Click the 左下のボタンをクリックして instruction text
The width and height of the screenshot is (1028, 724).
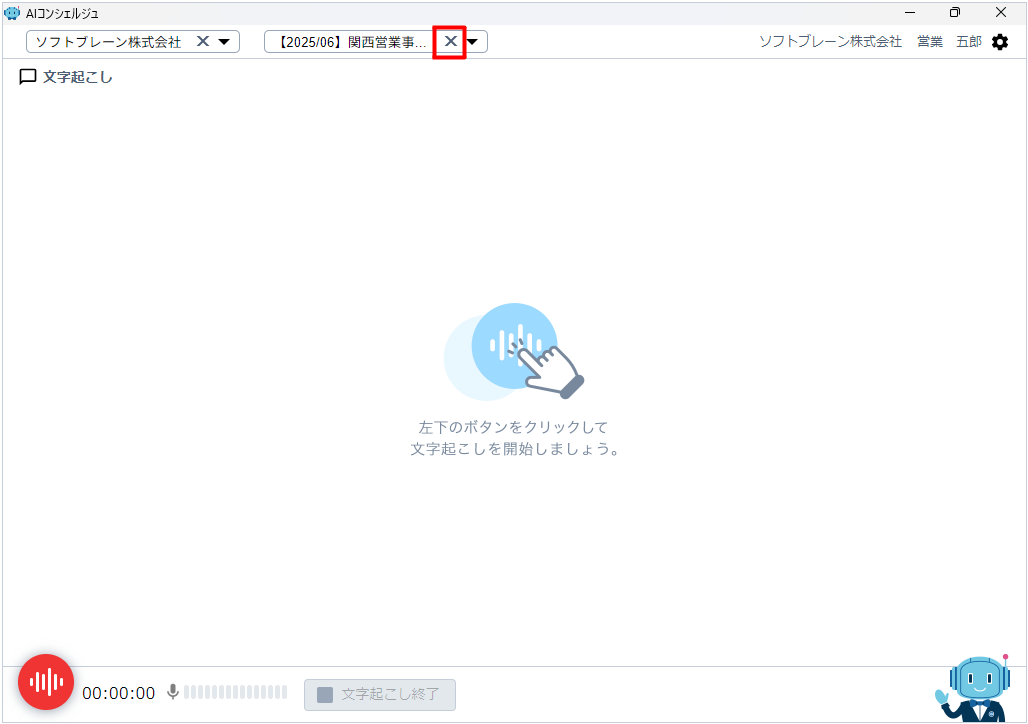point(513,427)
